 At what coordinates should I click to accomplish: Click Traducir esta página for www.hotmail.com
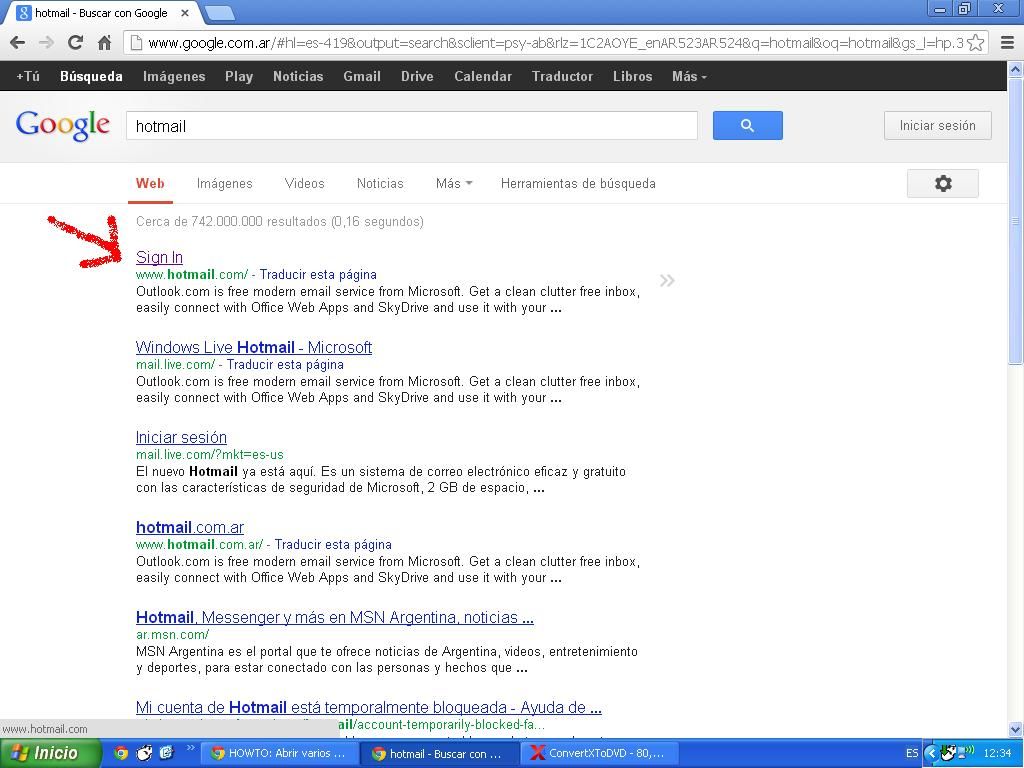pos(318,275)
